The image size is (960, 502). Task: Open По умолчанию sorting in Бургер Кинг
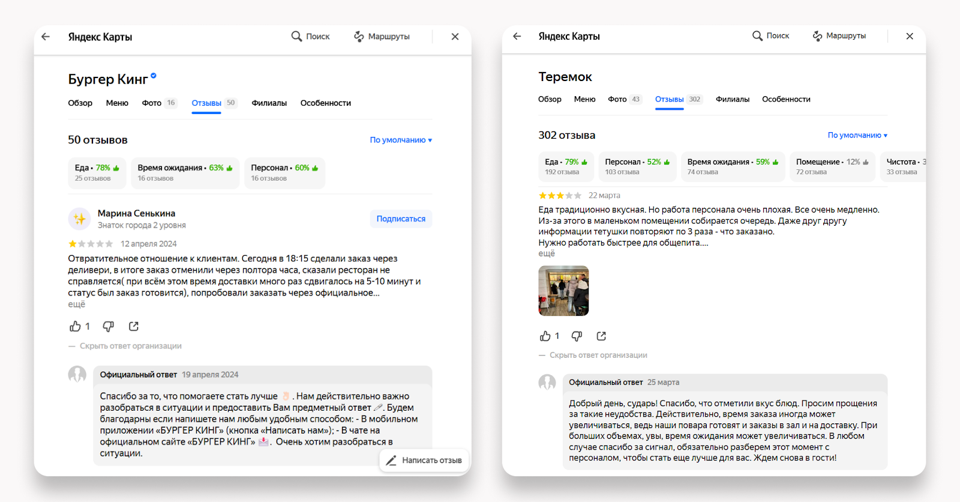tap(401, 140)
